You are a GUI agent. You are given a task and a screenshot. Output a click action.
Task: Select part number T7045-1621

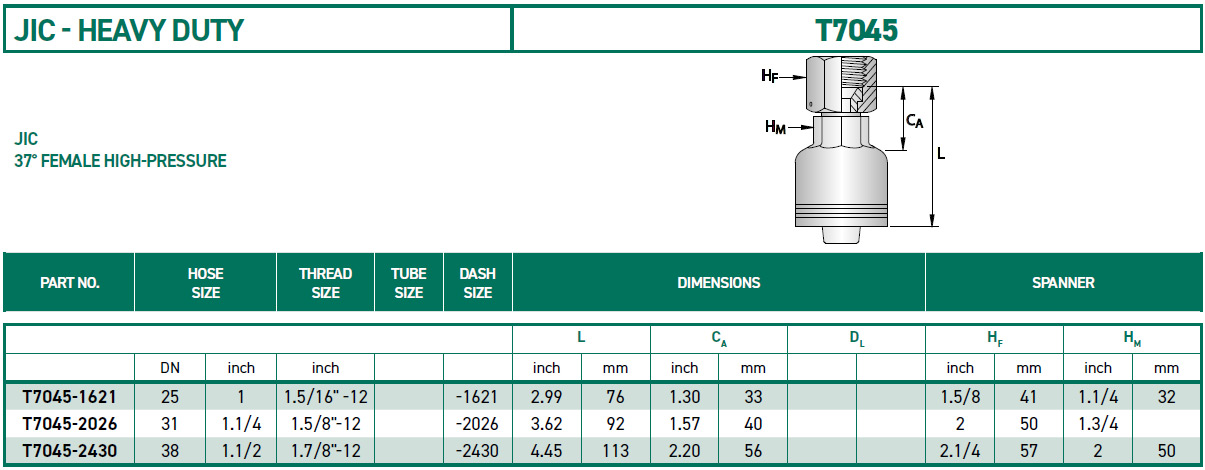(x=69, y=396)
